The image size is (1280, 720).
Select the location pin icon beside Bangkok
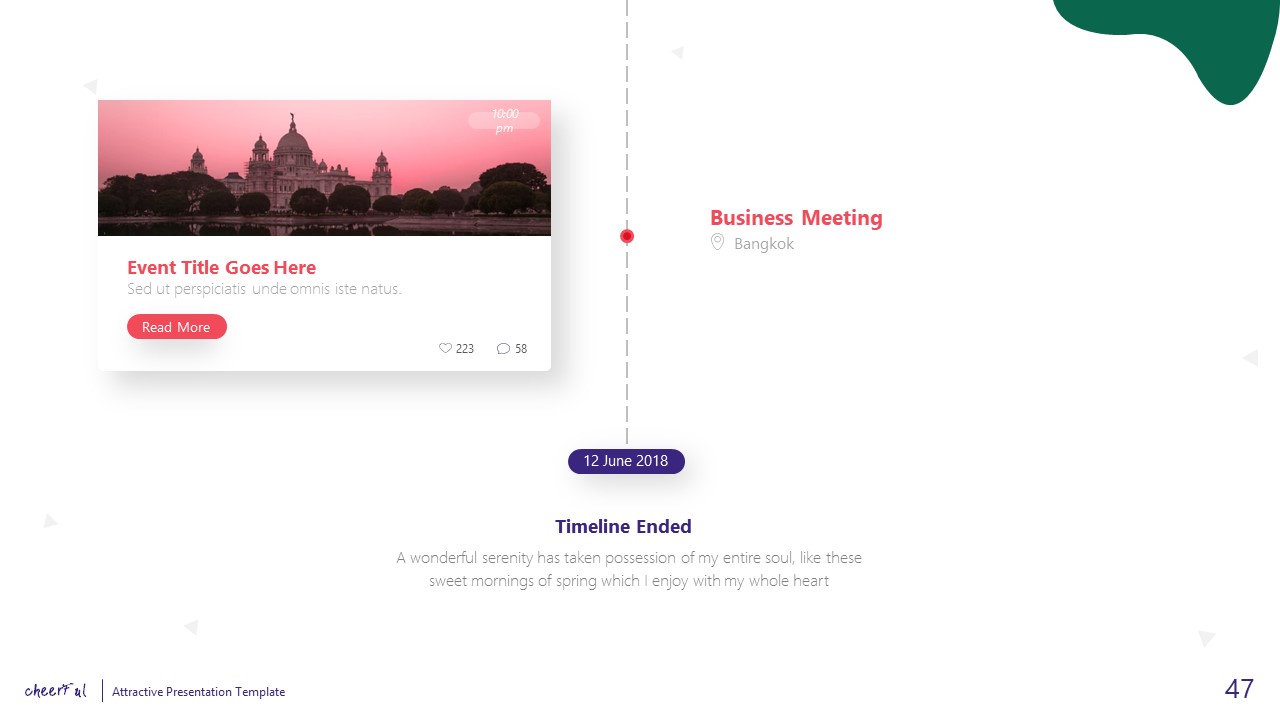pyautogui.click(x=717, y=241)
